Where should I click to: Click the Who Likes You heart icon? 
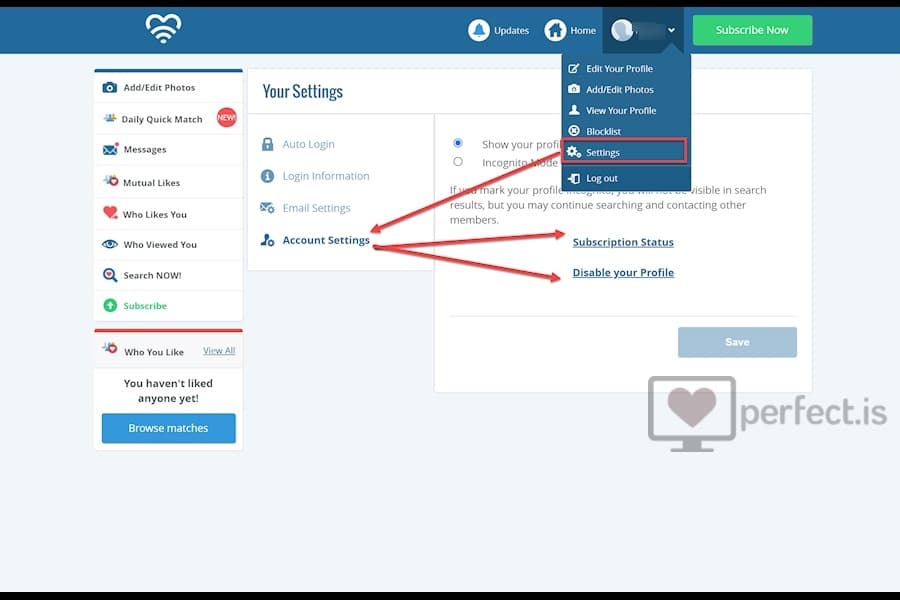point(110,212)
